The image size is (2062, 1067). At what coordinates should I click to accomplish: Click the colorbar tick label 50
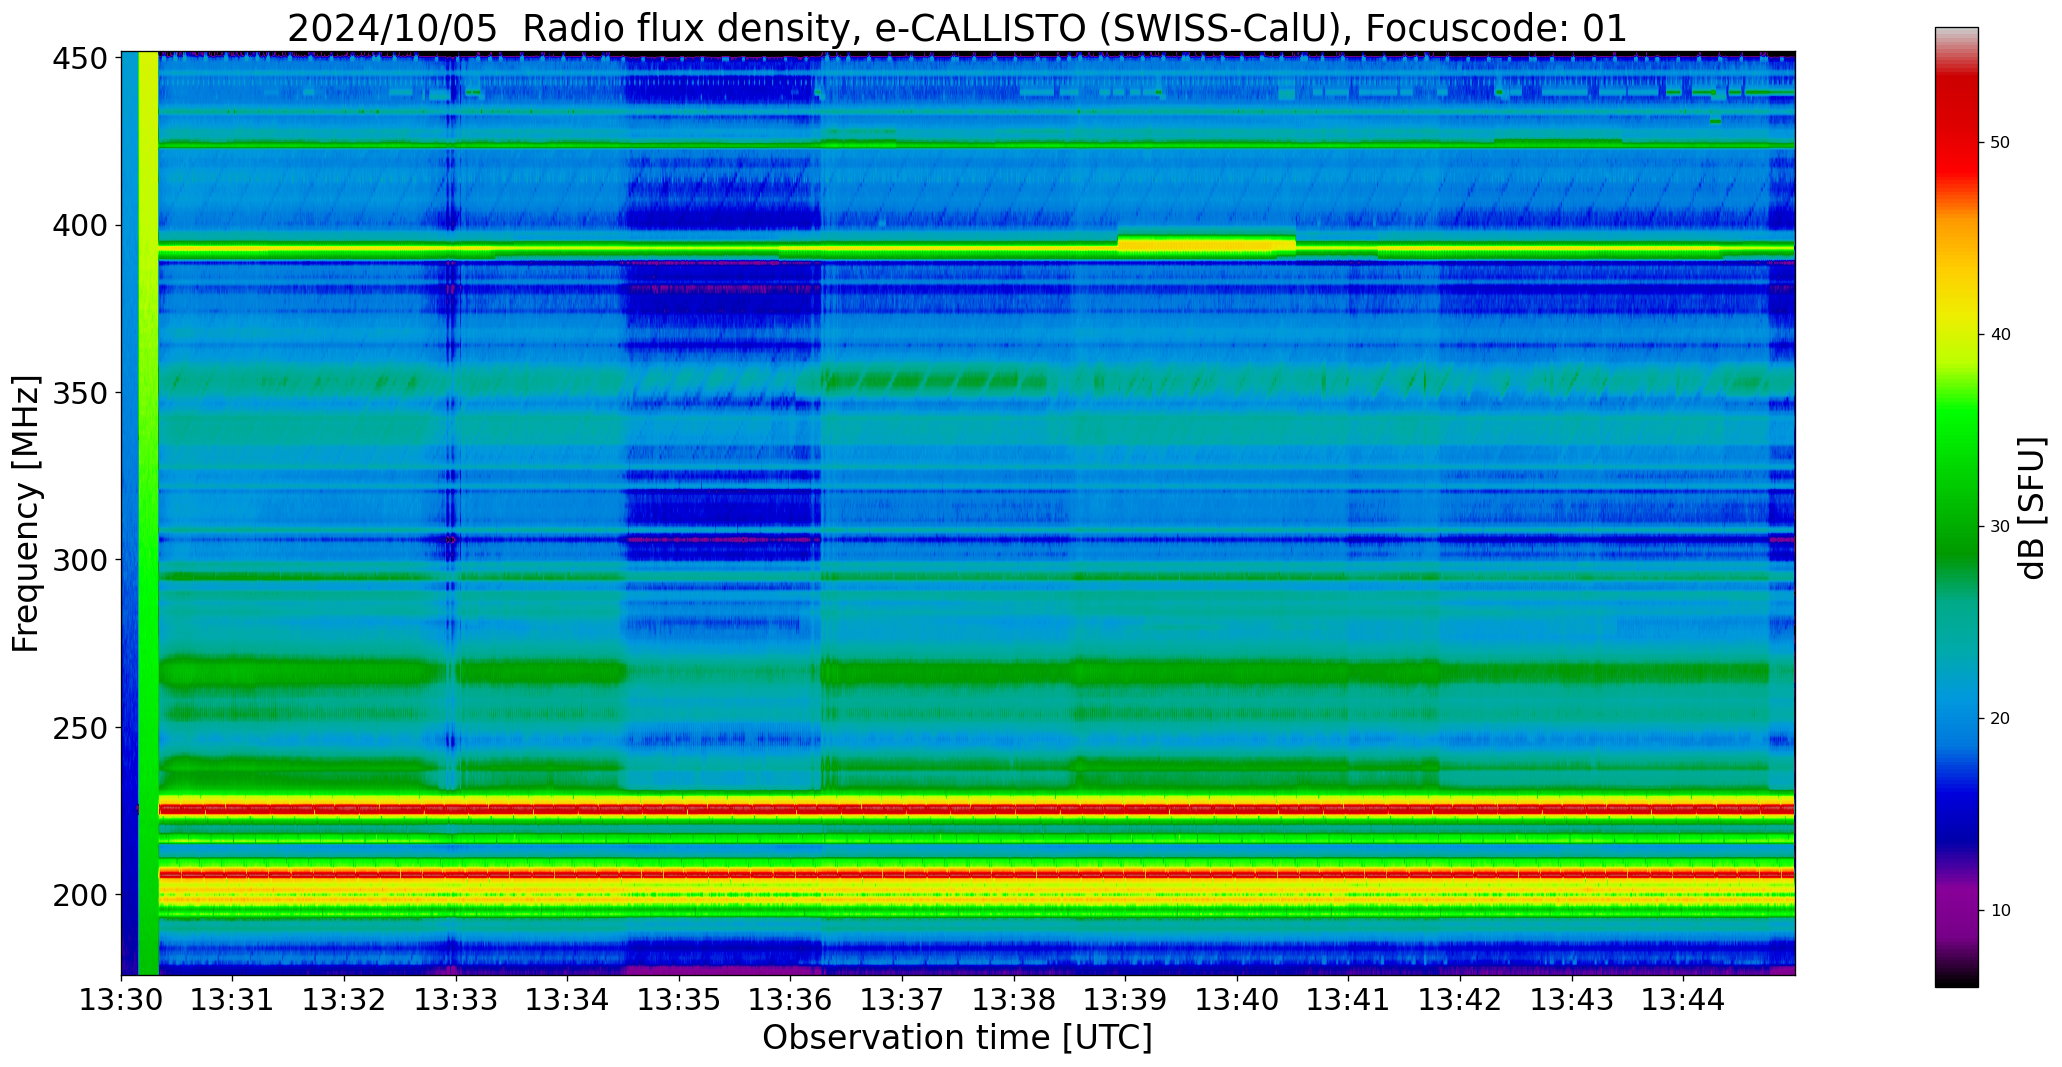(2000, 143)
